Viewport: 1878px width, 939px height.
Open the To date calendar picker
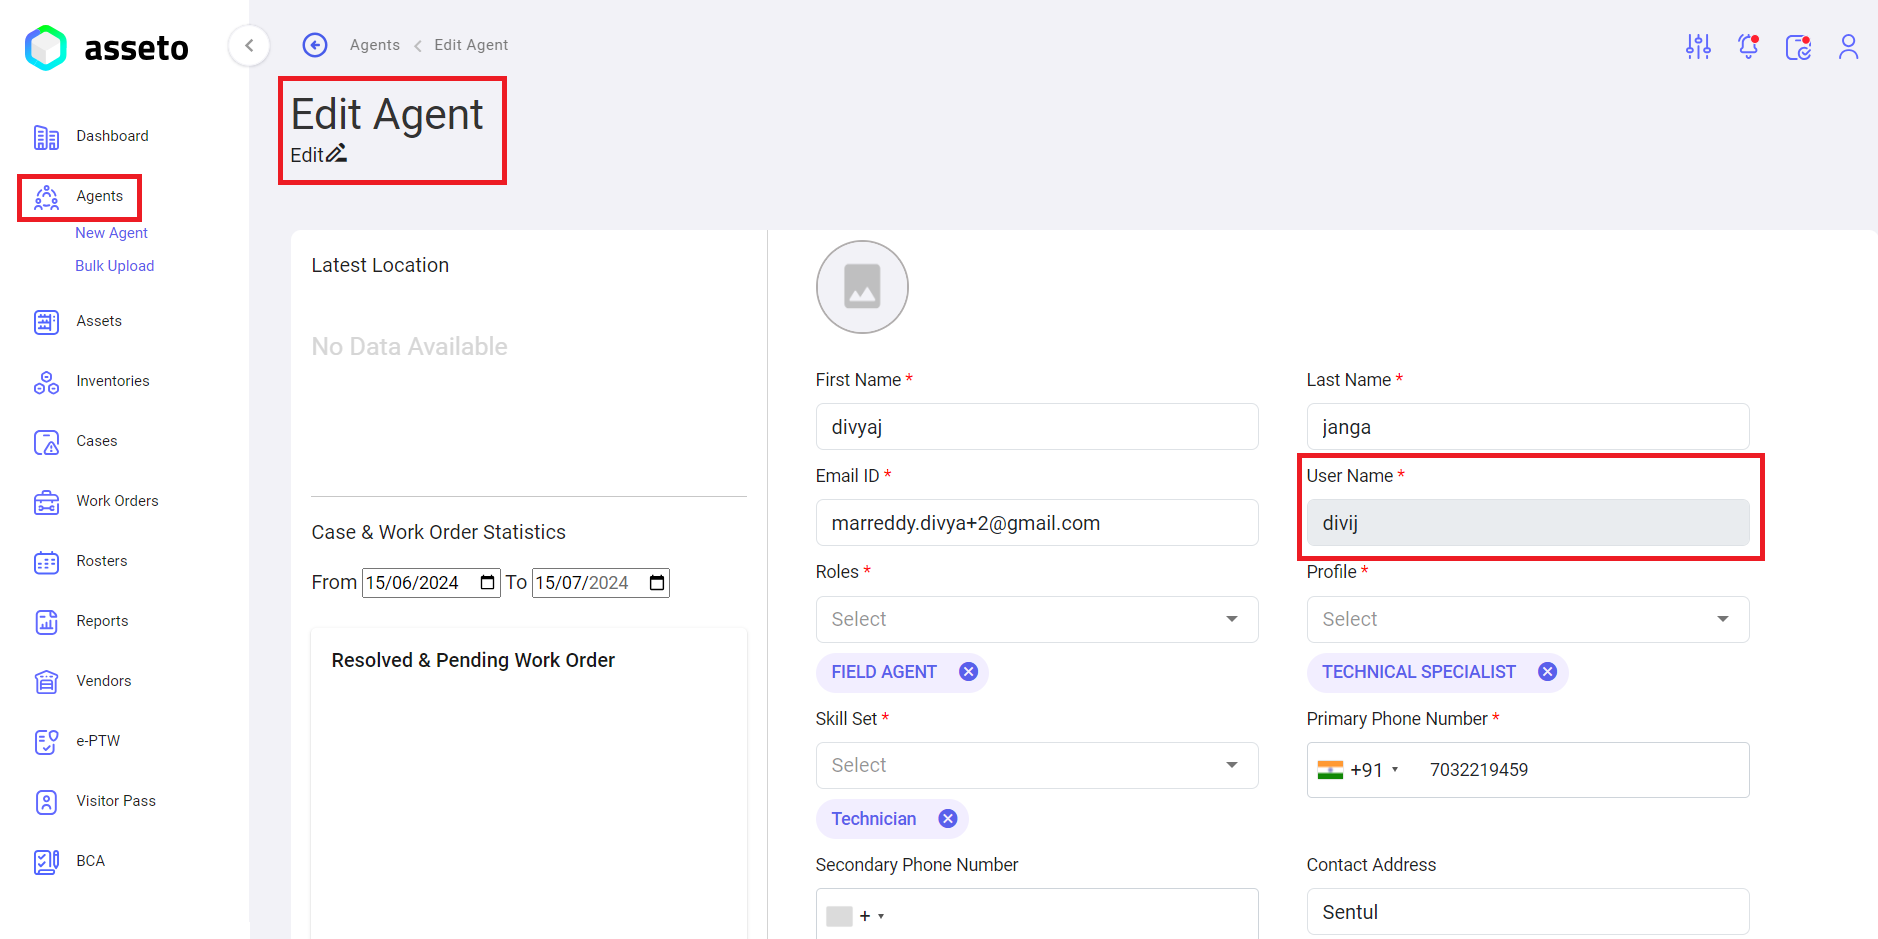tap(657, 583)
